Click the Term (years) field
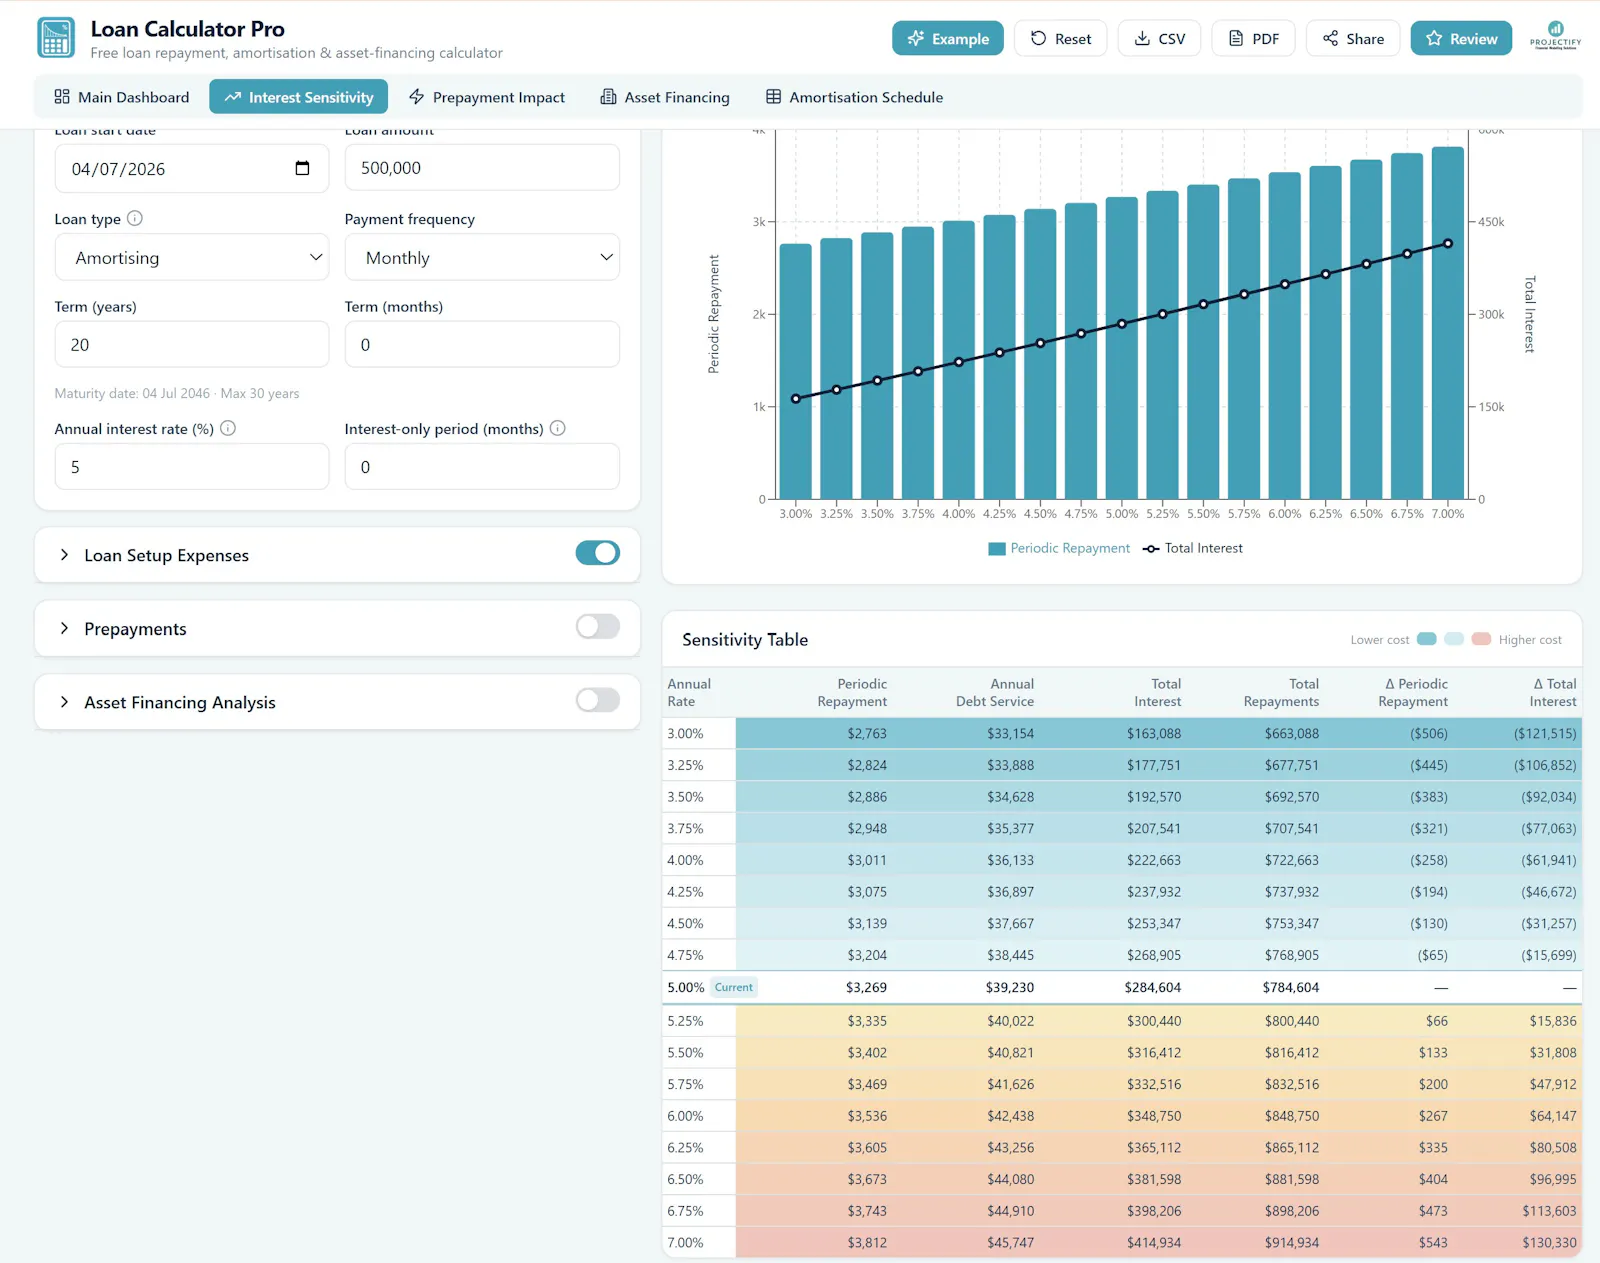Screen dimensions: 1600x1263 [x=192, y=344]
